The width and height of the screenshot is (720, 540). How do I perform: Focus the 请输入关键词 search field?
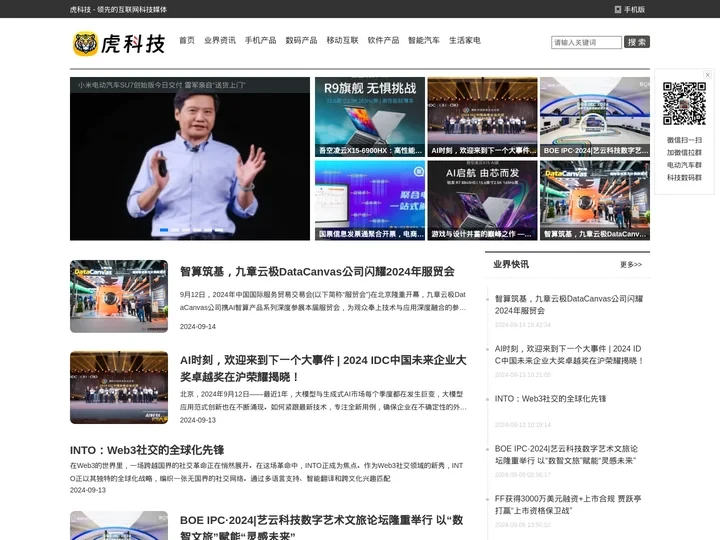pos(586,42)
